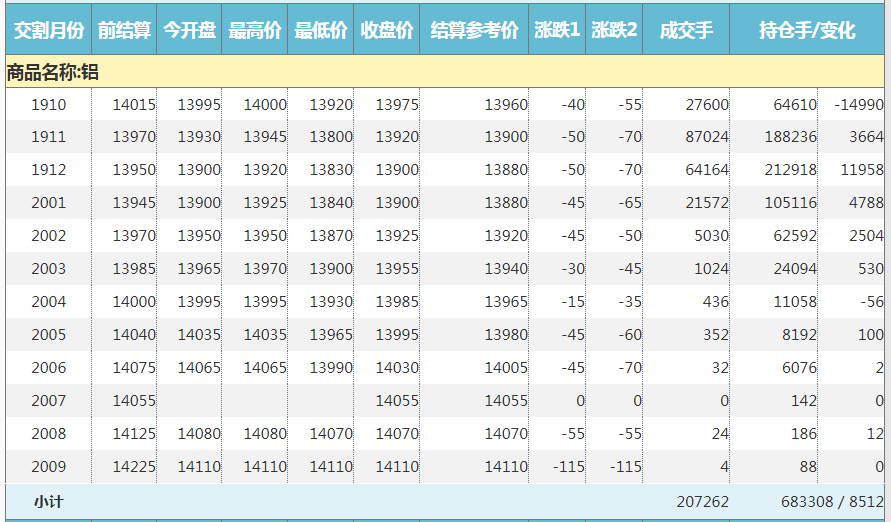
Task: Select delivery month 1910 cell
Action: (48, 105)
